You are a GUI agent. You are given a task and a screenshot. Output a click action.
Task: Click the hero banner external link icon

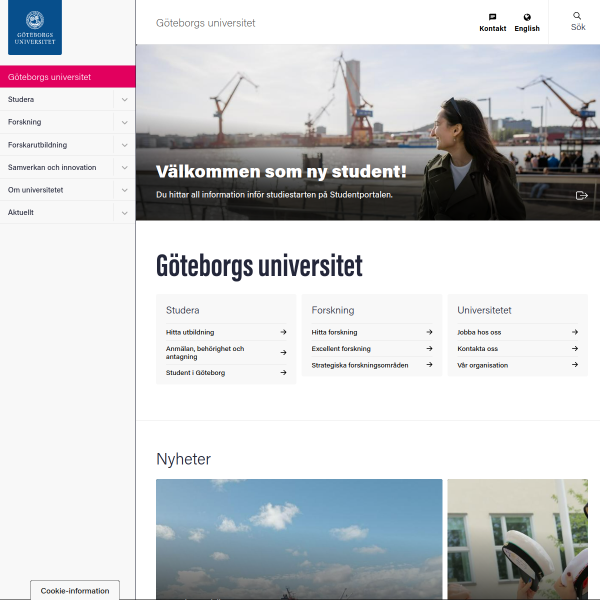click(582, 196)
